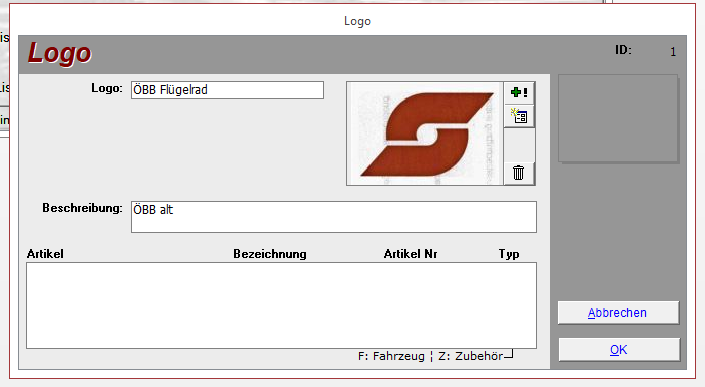Click the new form wizard icon
Viewport: 705px width, 387px height.
pos(519,116)
